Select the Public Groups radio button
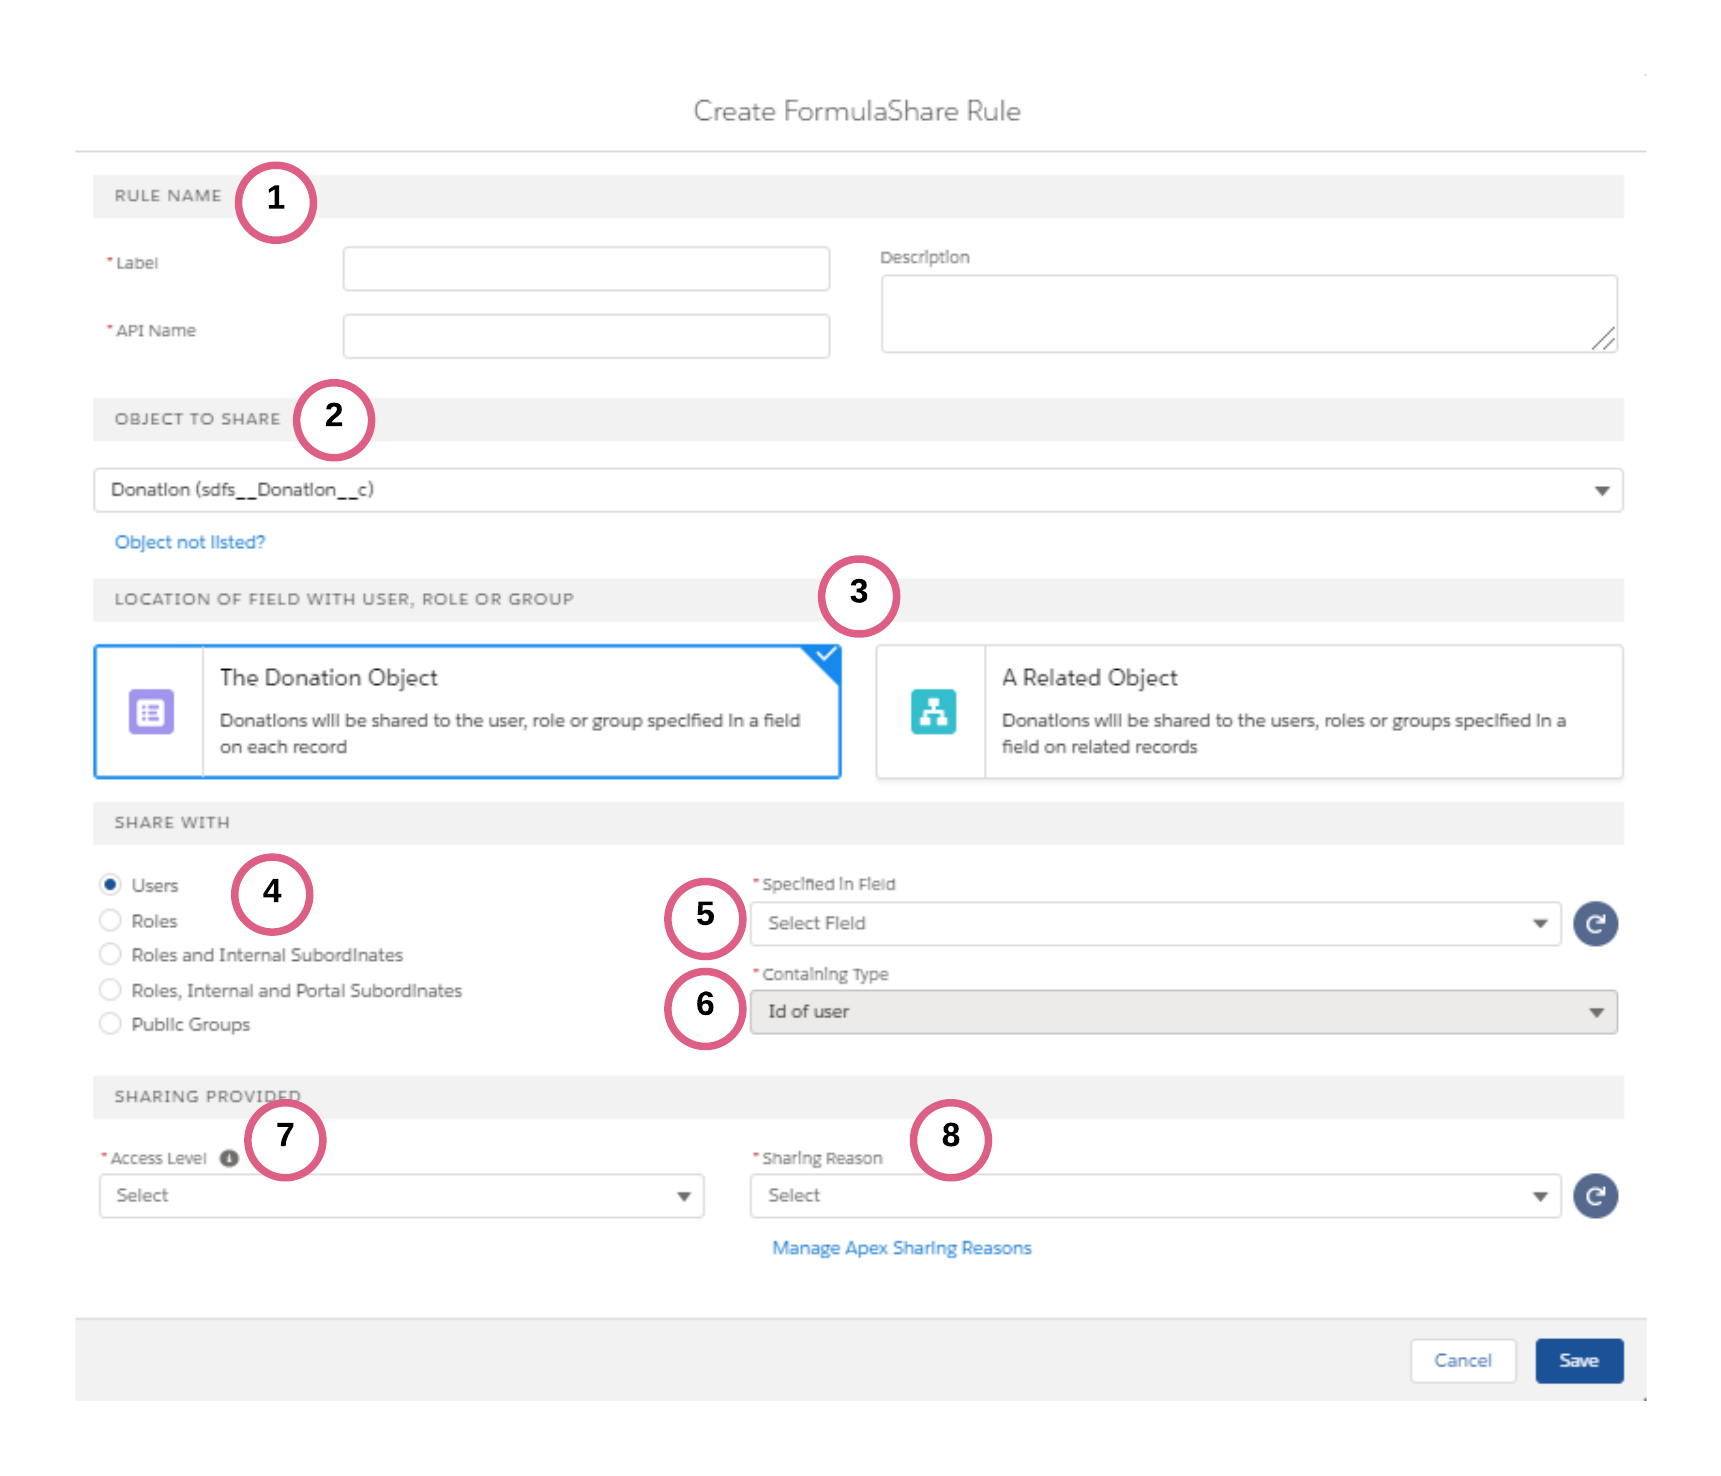The image size is (1721, 1476). point(111,1024)
